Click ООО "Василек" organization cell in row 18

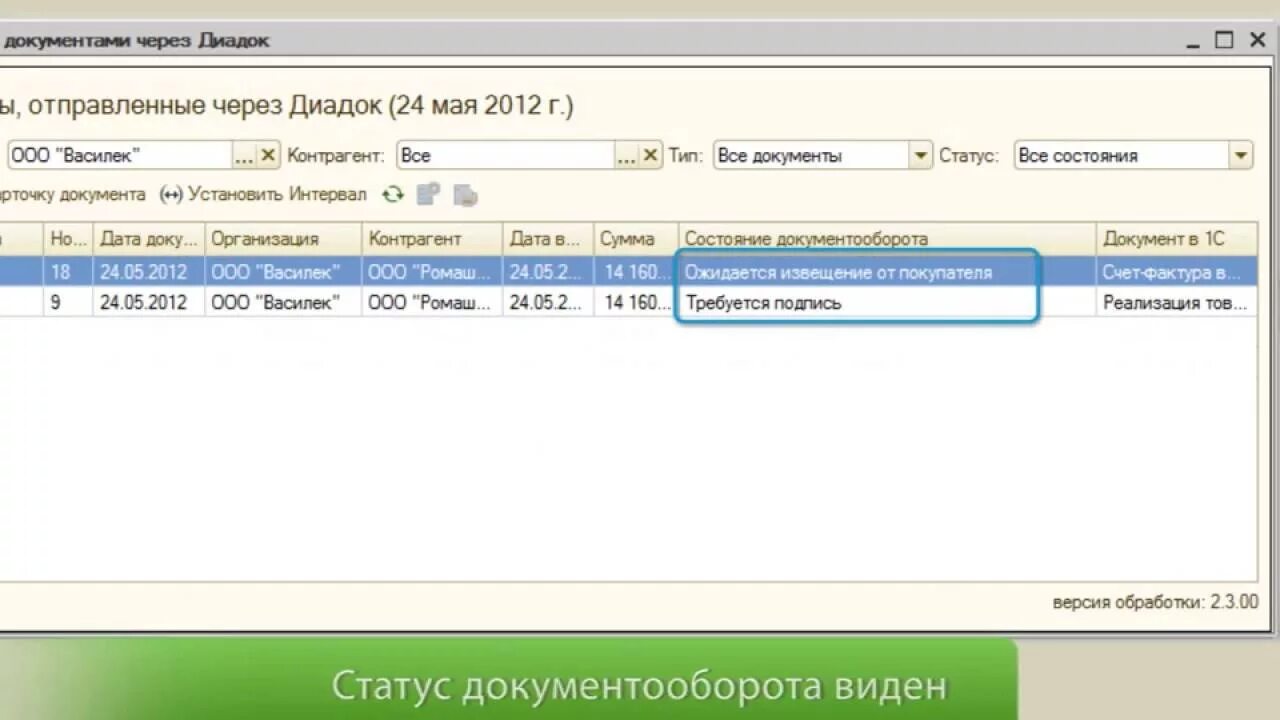(x=283, y=272)
